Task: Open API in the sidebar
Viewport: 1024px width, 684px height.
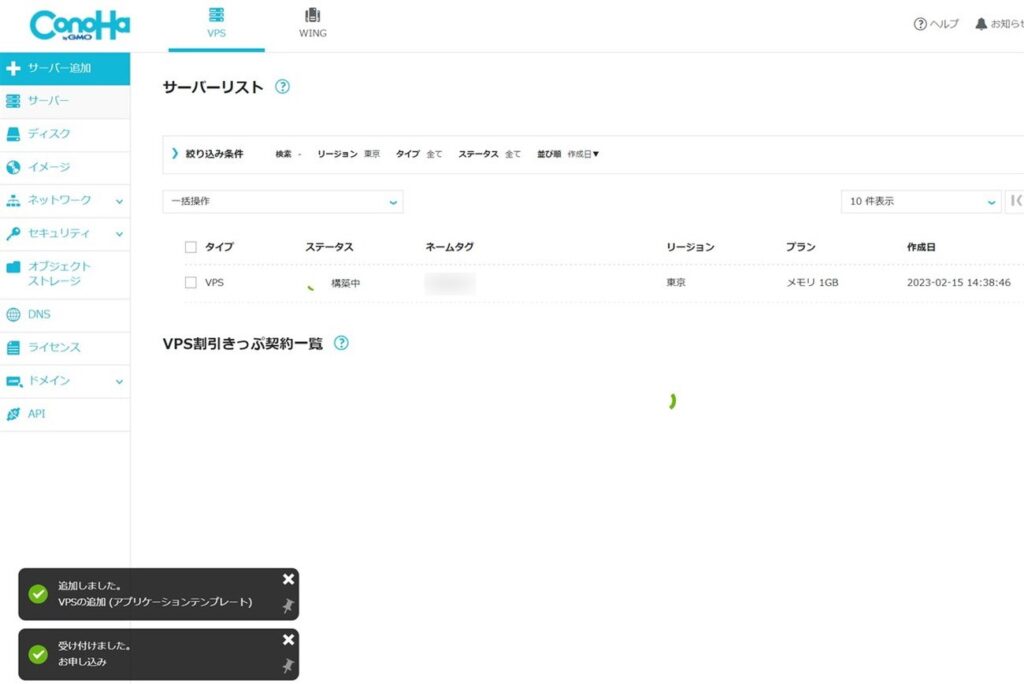Action: 65,414
